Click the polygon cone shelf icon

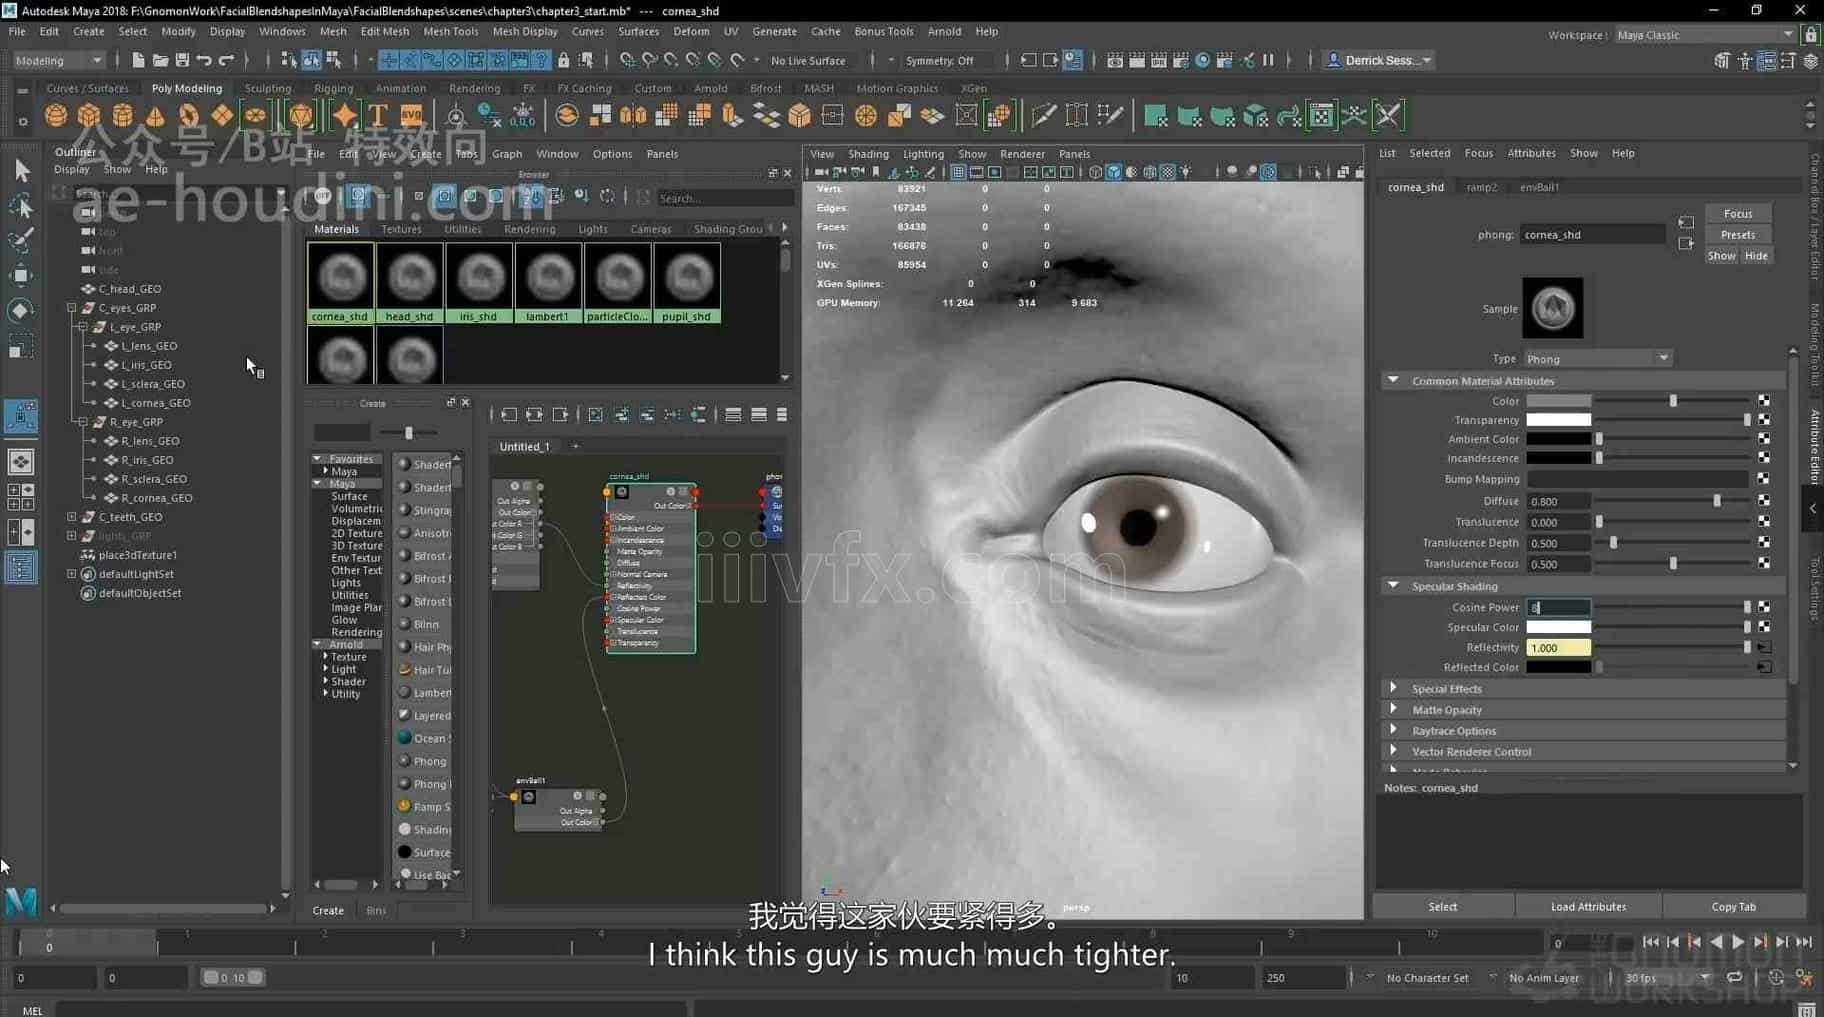(155, 116)
